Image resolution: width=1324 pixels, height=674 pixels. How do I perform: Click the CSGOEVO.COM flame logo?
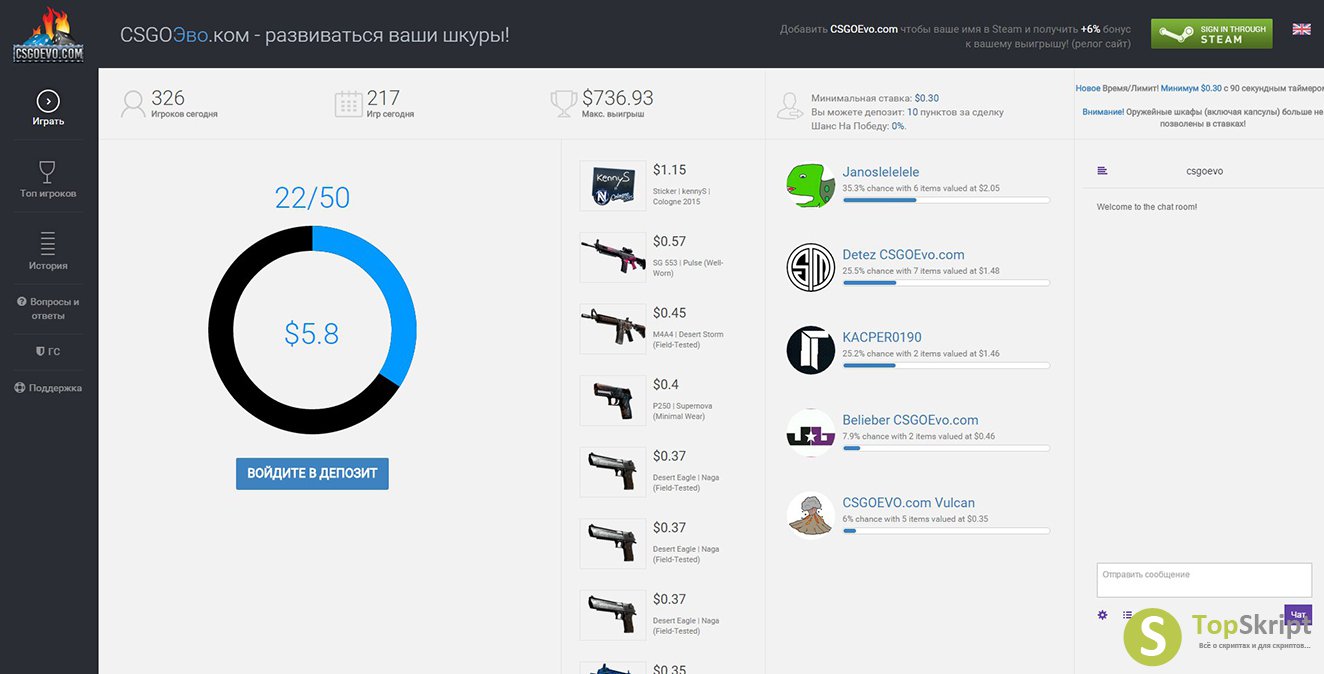(48, 35)
